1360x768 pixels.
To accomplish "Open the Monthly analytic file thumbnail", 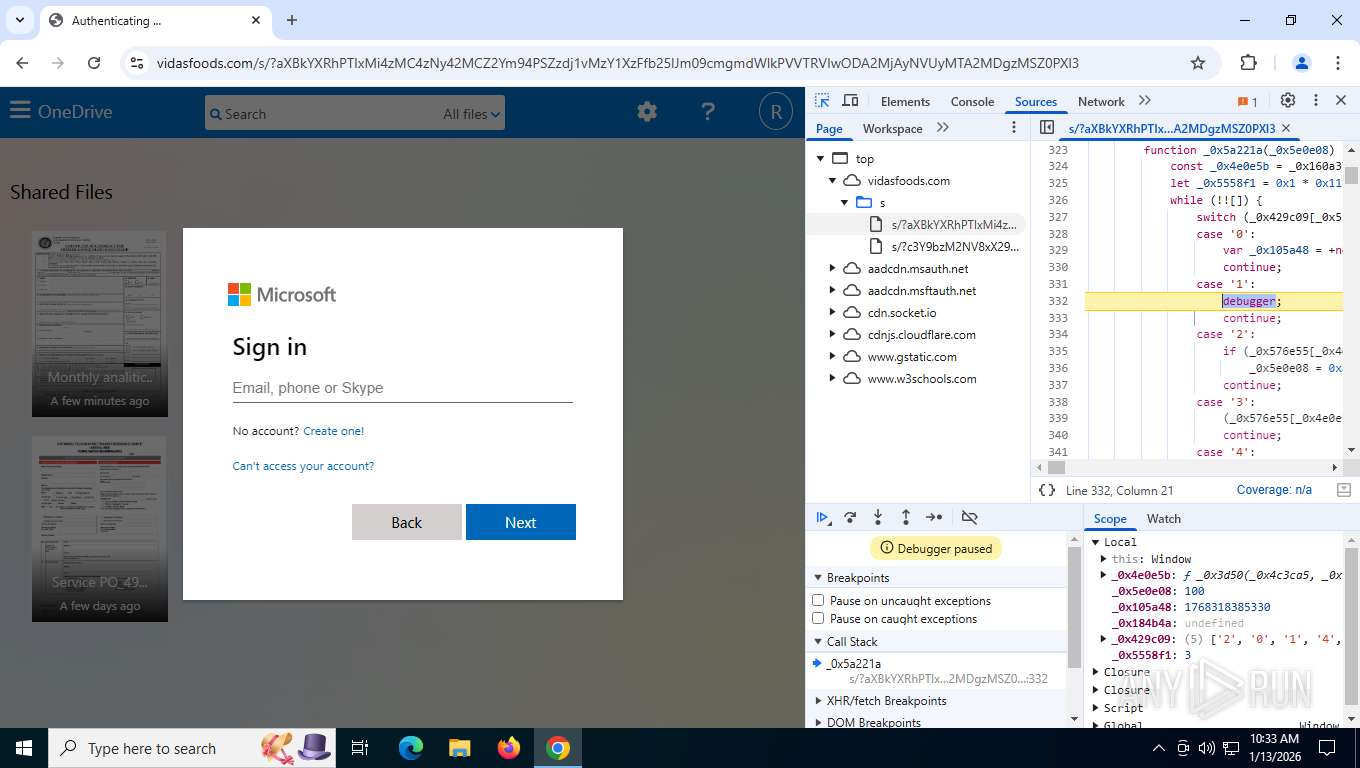I will (100, 324).
